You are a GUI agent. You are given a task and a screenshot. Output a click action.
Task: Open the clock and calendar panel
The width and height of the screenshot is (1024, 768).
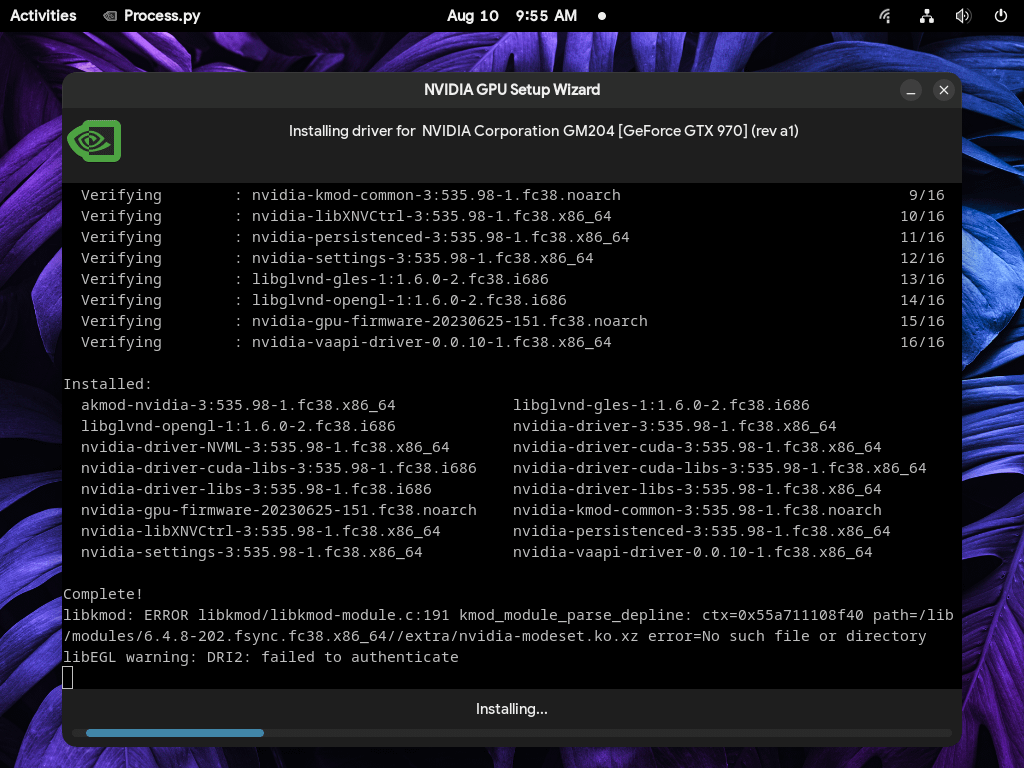coord(511,16)
